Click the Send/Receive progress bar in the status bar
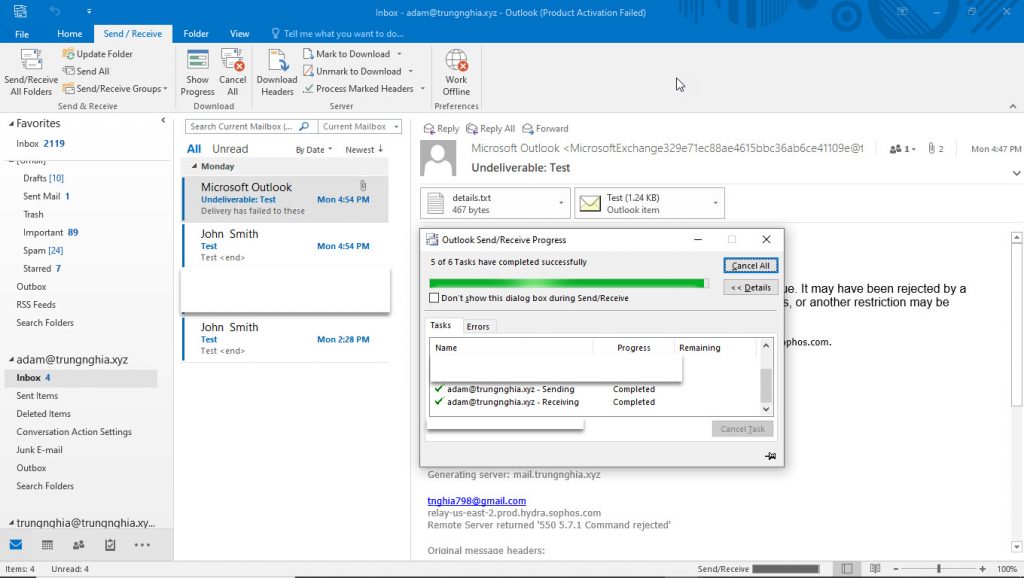The width and height of the screenshot is (1024, 578). 786,569
